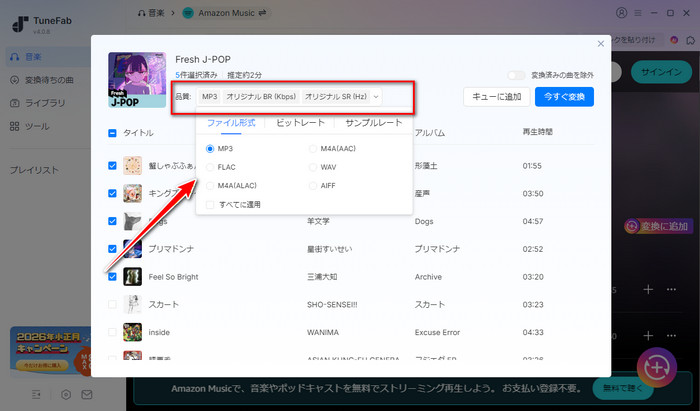Click the 星街すいせい artist text
700x411 pixels.
329,249
